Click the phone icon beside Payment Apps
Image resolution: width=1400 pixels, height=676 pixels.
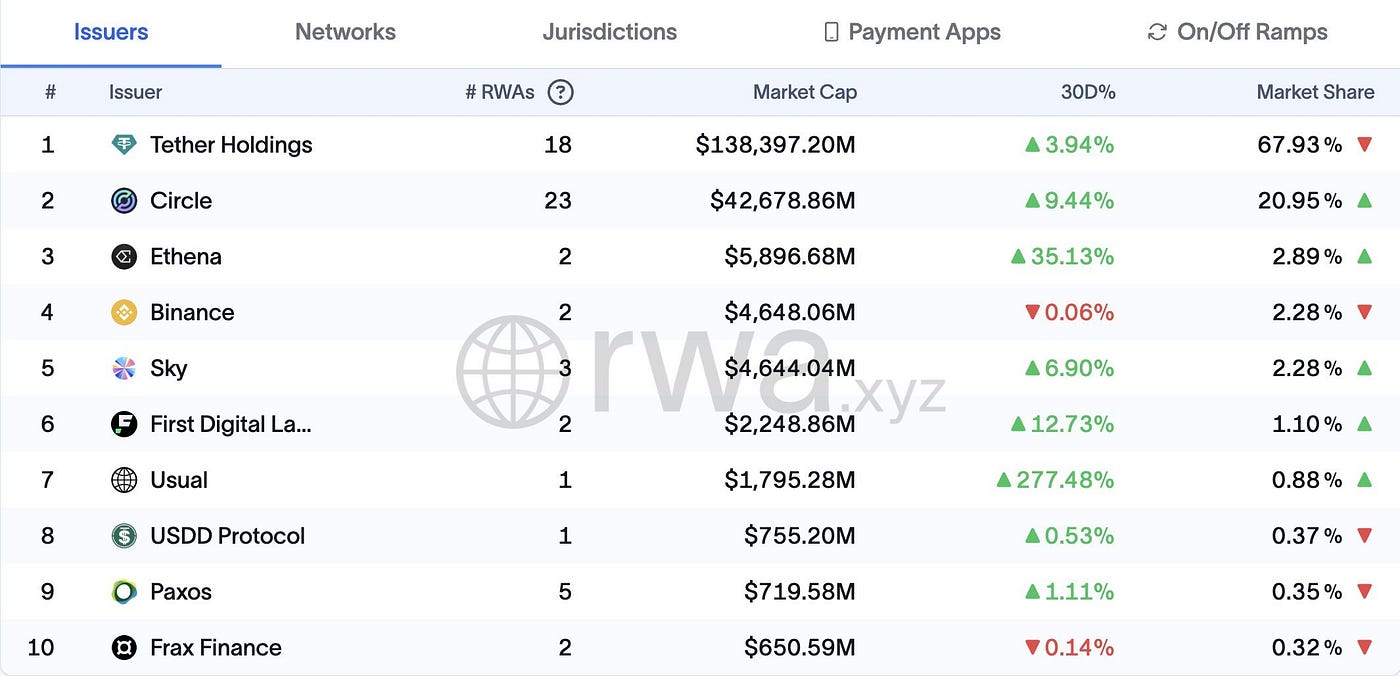point(831,32)
